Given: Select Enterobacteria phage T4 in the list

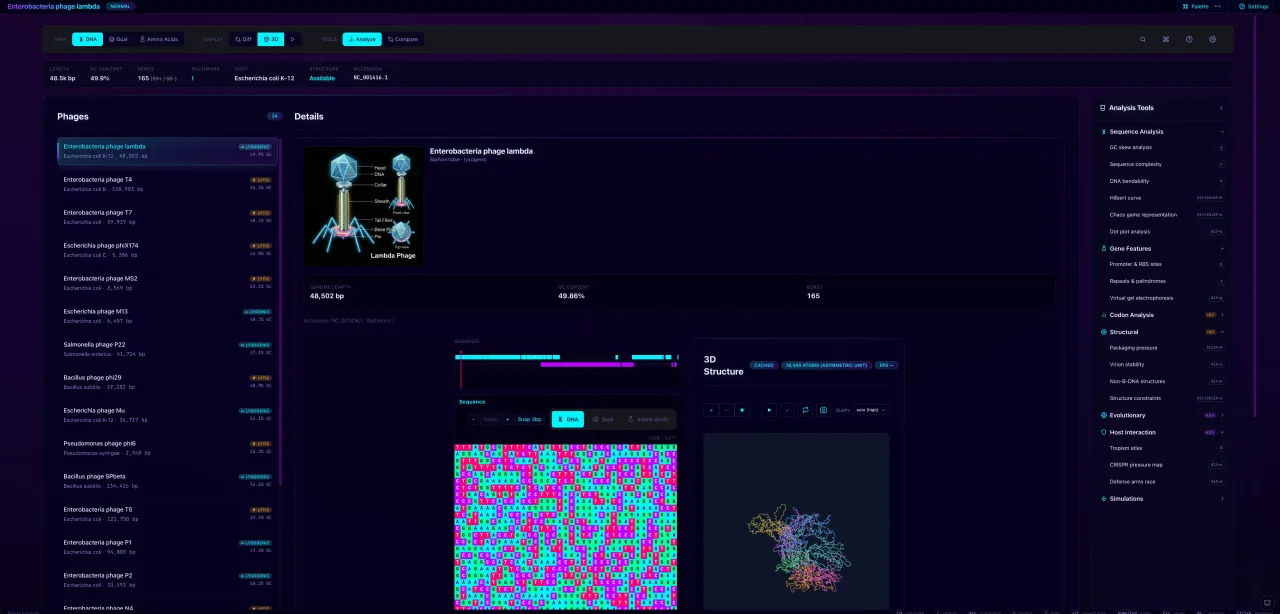Looking at the screenshot, I should (x=168, y=183).
